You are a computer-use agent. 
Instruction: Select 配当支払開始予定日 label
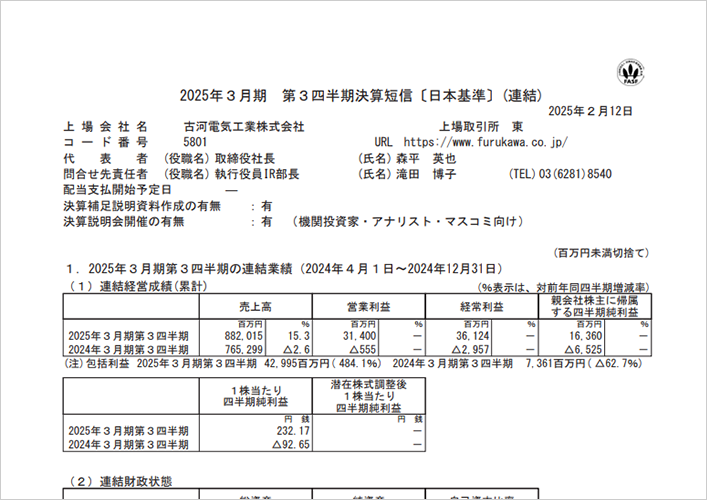tap(117, 190)
